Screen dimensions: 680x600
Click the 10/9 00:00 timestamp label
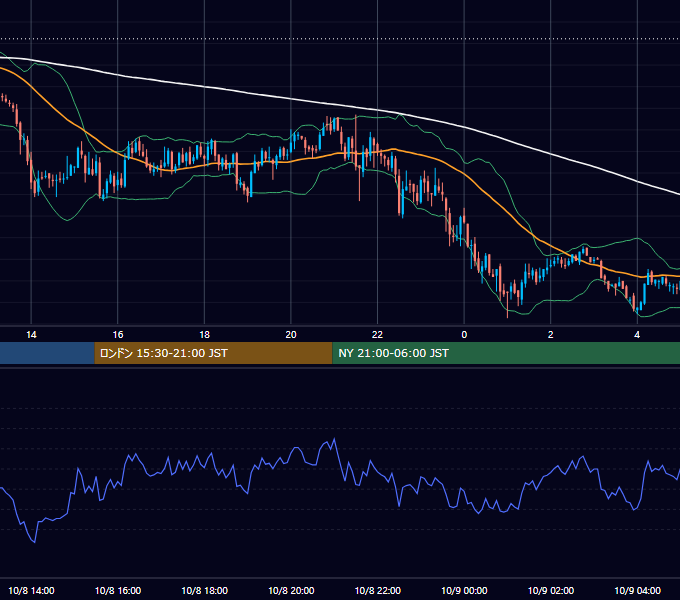point(464,590)
